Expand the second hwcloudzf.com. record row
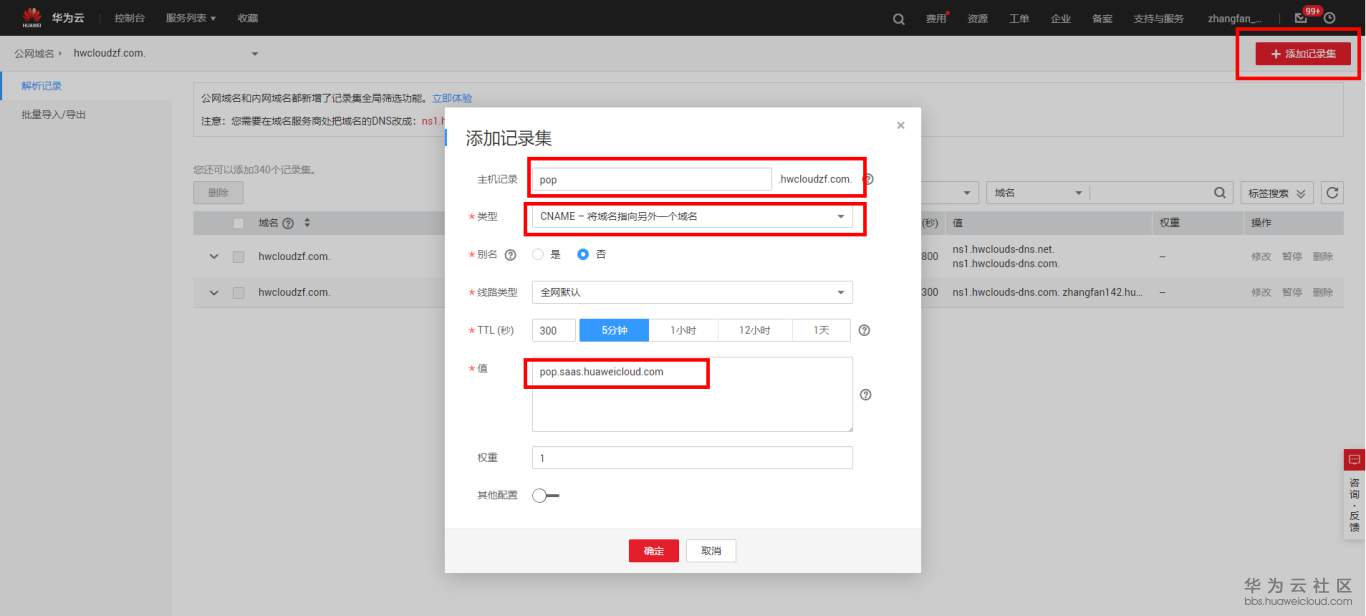The image size is (1366, 616). pos(214,292)
